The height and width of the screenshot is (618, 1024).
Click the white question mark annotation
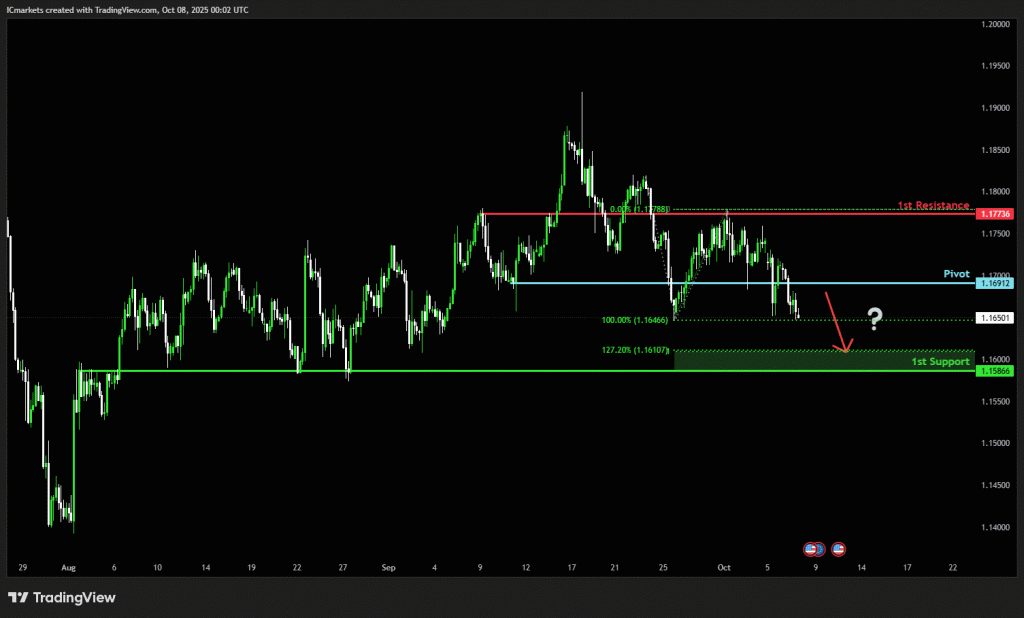pos(875,319)
